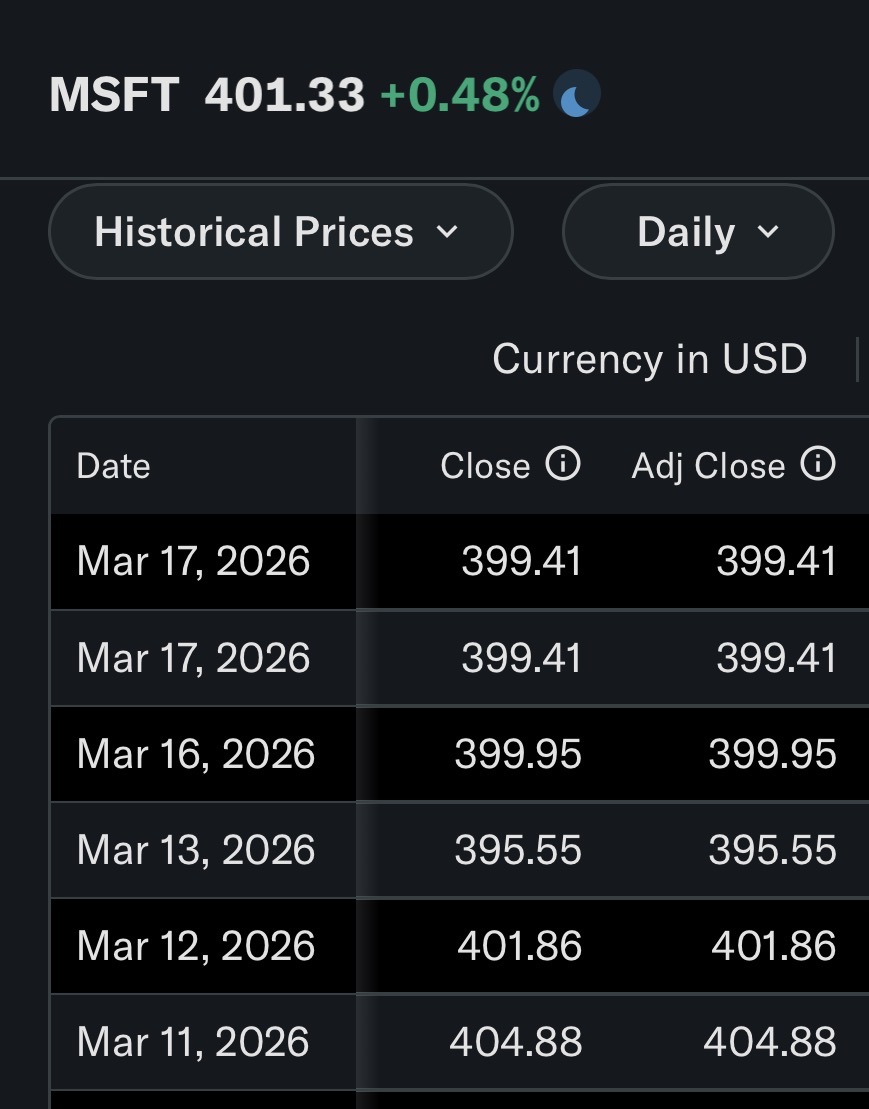Click the MSFT ticker symbol
Image resolution: width=869 pixels, height=1109 pixels.
[x=114, y=96]
